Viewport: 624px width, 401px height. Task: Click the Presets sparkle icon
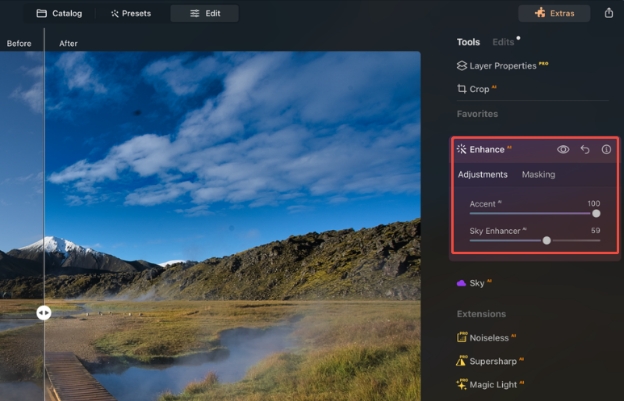coord(115,14)
